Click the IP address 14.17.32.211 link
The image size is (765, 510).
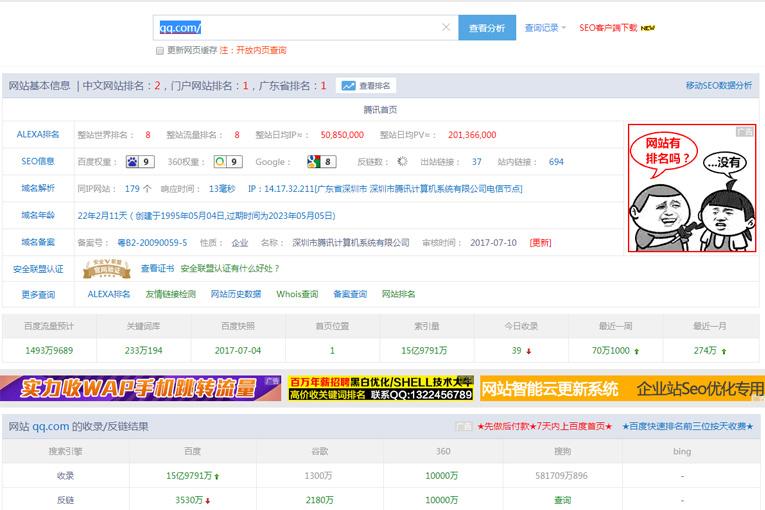point(385,188)
